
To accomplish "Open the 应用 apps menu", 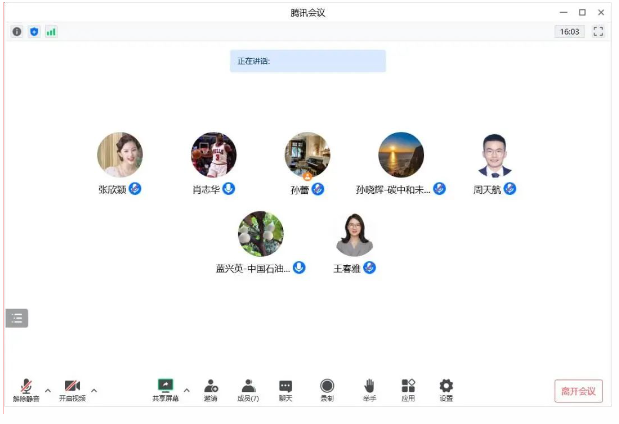I will pos(408,389).
